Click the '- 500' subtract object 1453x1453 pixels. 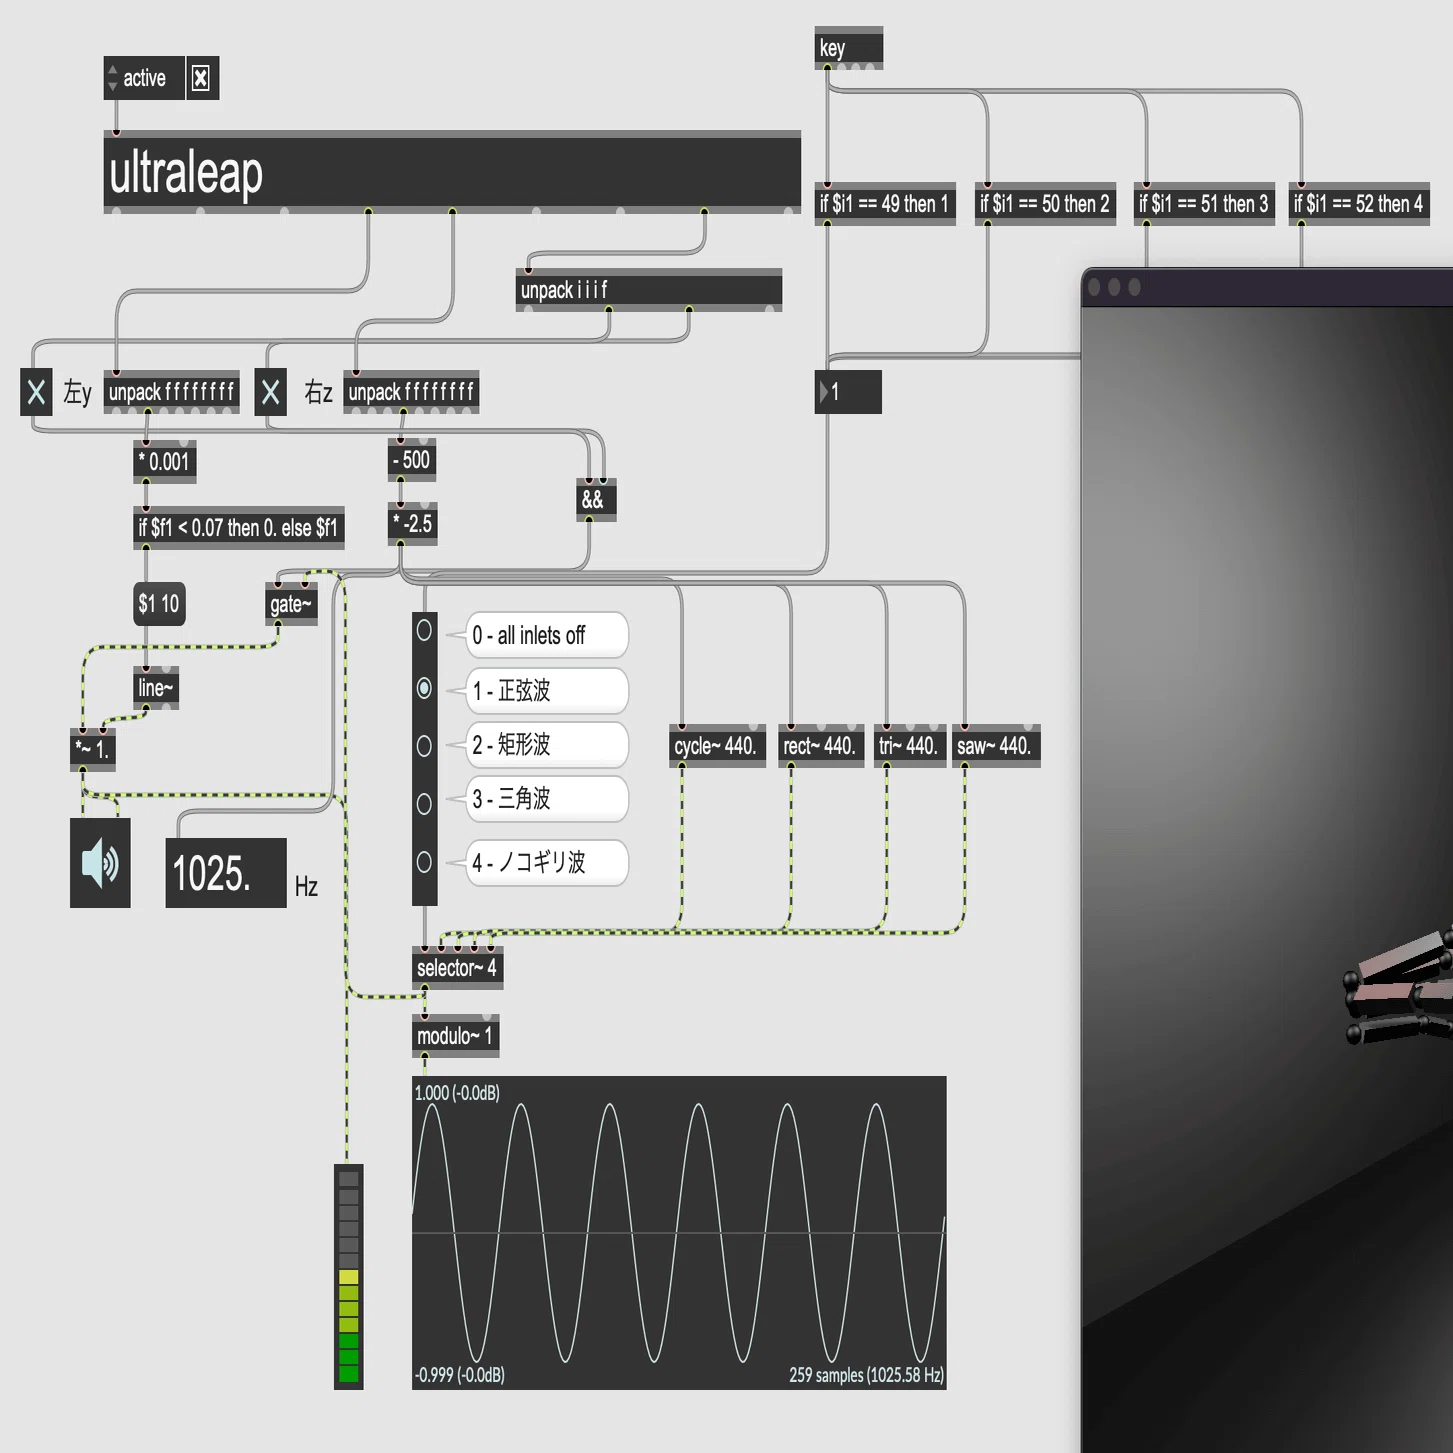pos(412,460)
